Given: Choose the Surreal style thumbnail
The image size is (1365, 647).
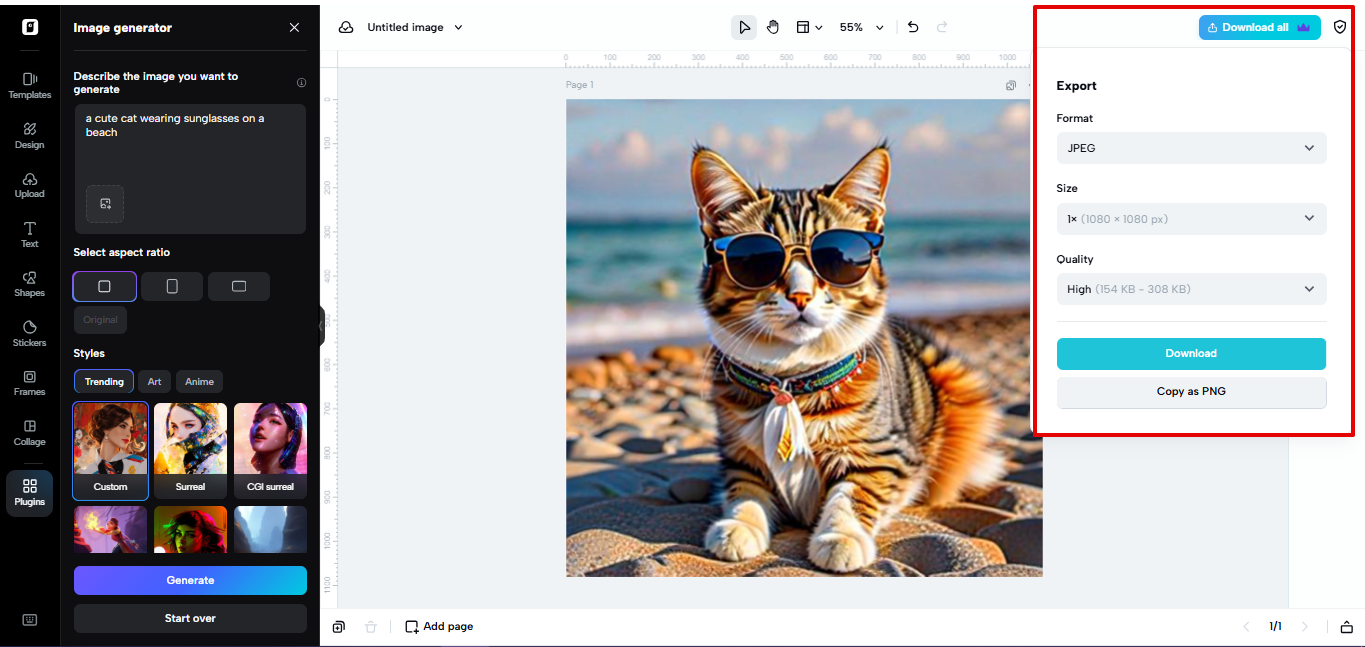Looking at the screenshot, I should pos(190,450).
